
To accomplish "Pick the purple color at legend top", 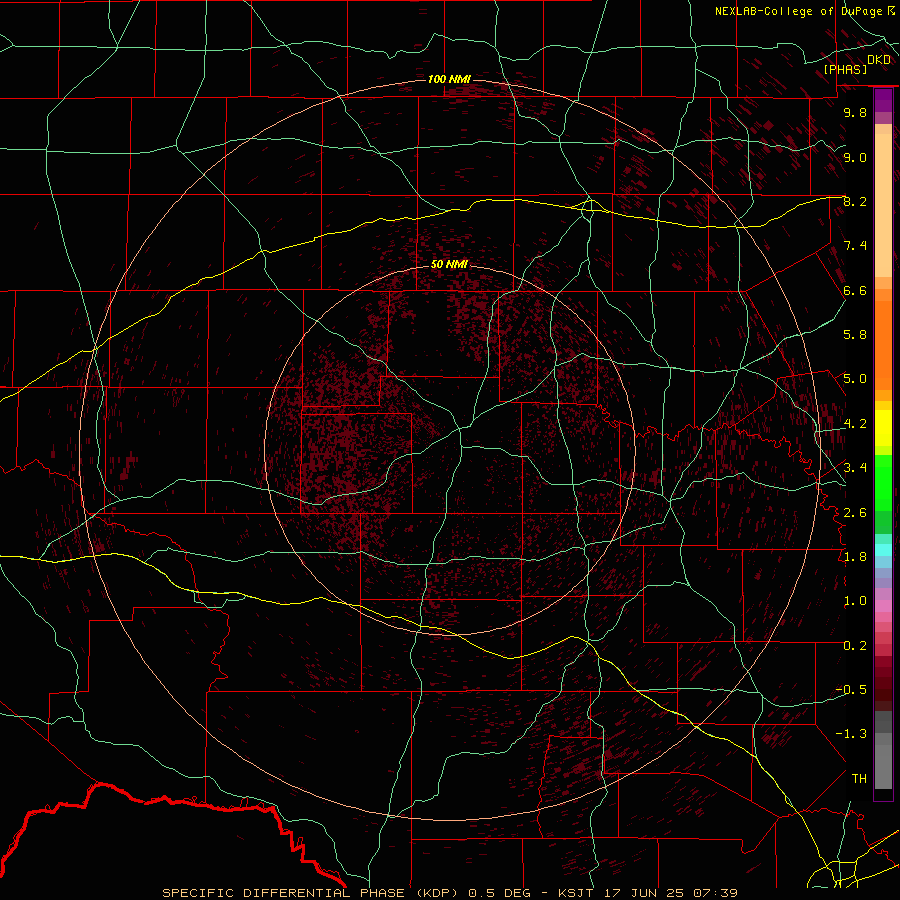I will pos(883,100).
